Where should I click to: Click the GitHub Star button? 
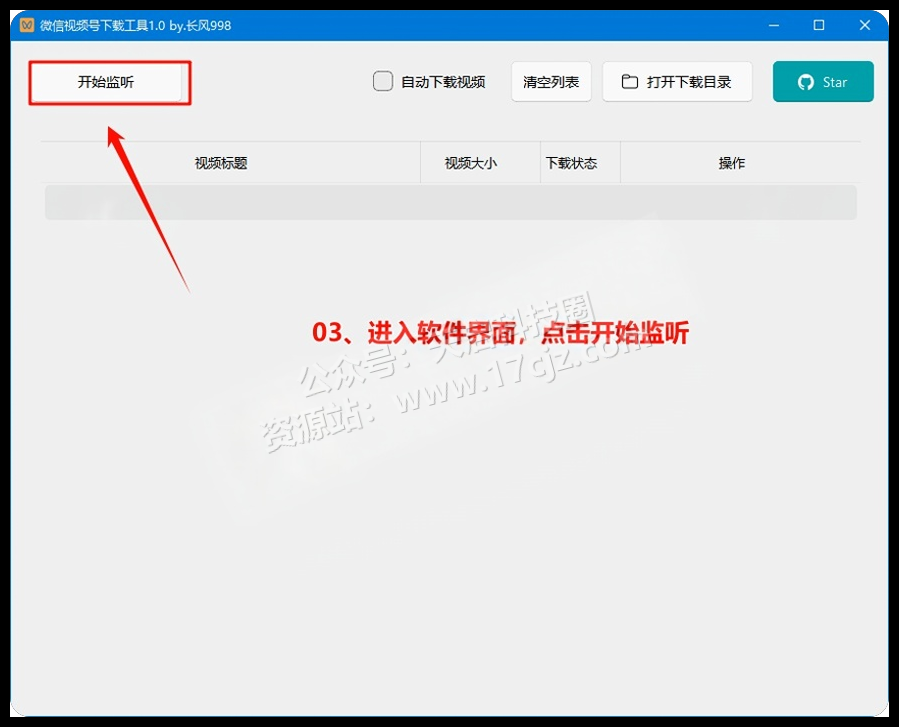pos(823,82)
